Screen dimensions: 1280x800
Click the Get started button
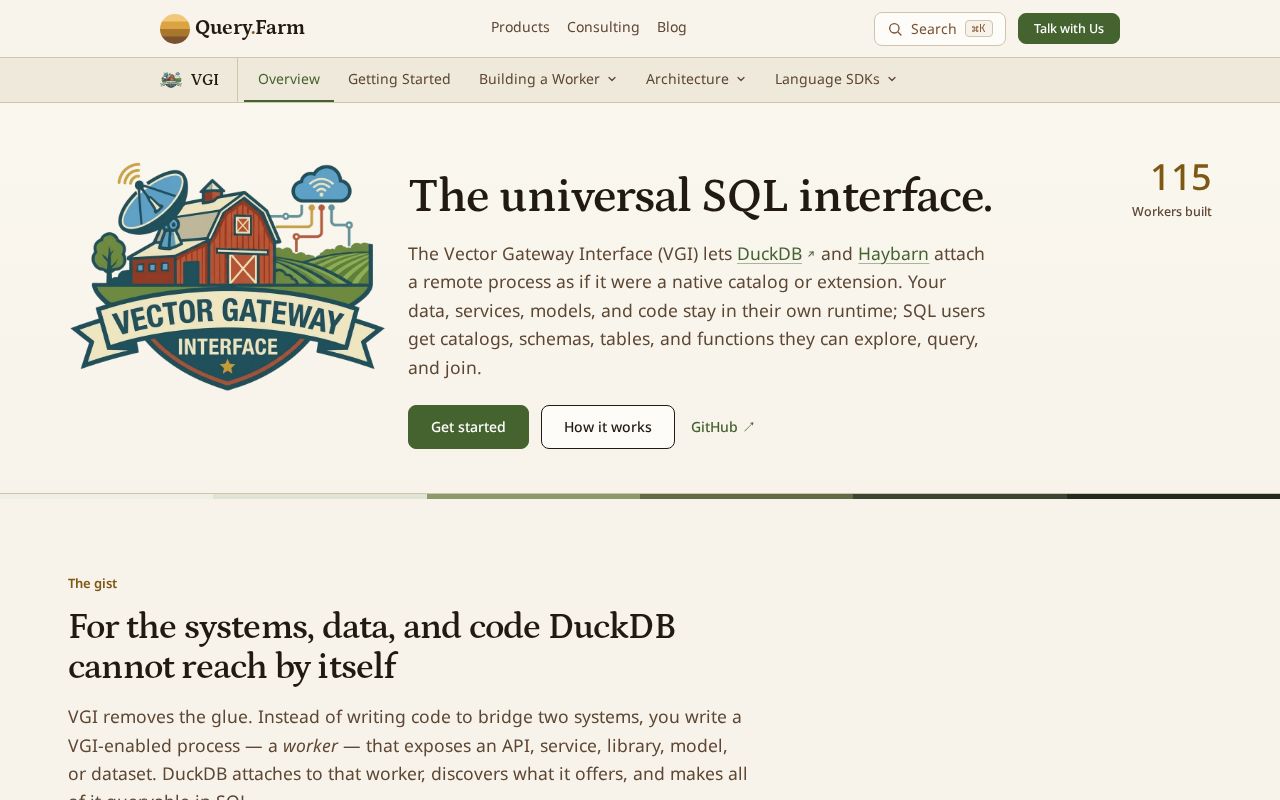click(x=468, y=427)
